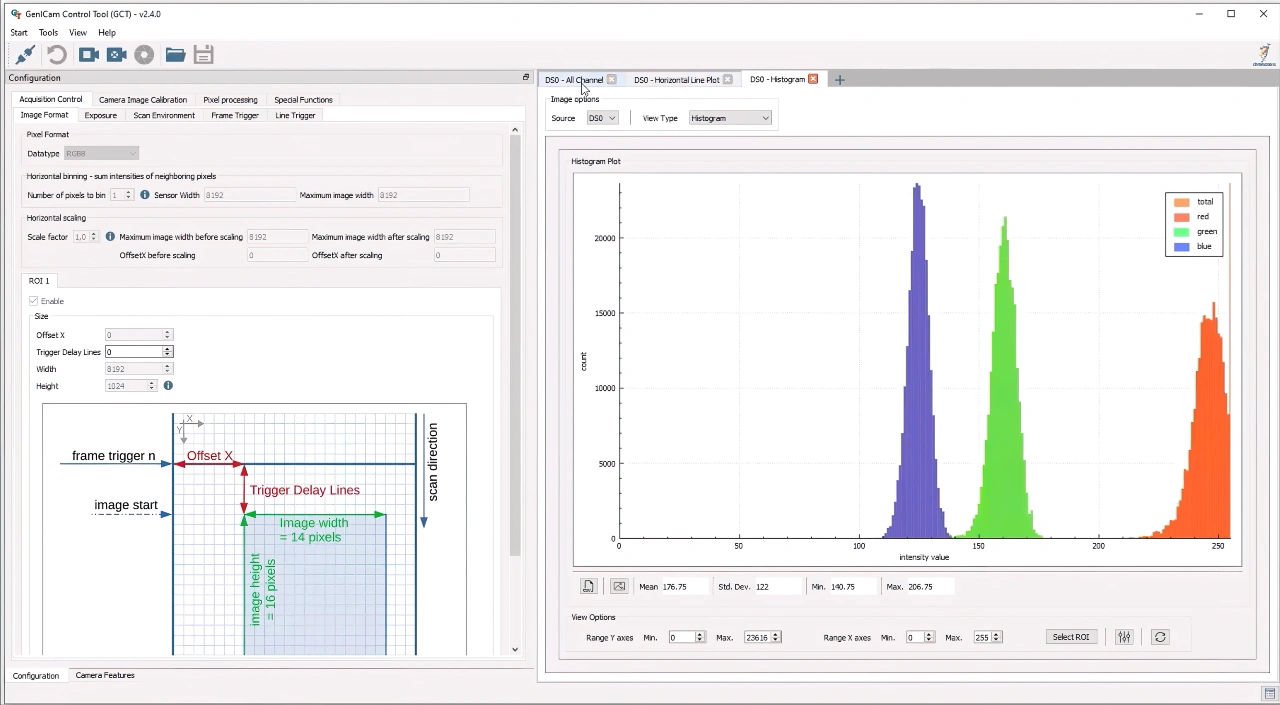Viewport: 1280px width, 705px height.
Task: Open histogram settings sliders icon
Action: [x=1124, y=637]
